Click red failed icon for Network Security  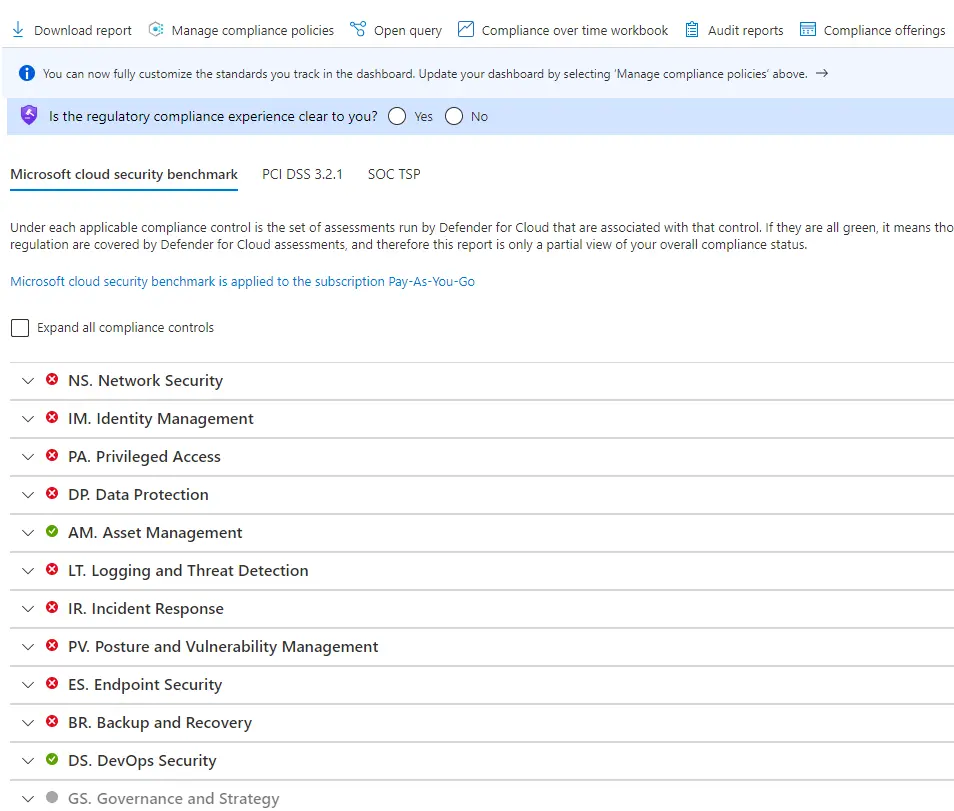tap(52, 380)
